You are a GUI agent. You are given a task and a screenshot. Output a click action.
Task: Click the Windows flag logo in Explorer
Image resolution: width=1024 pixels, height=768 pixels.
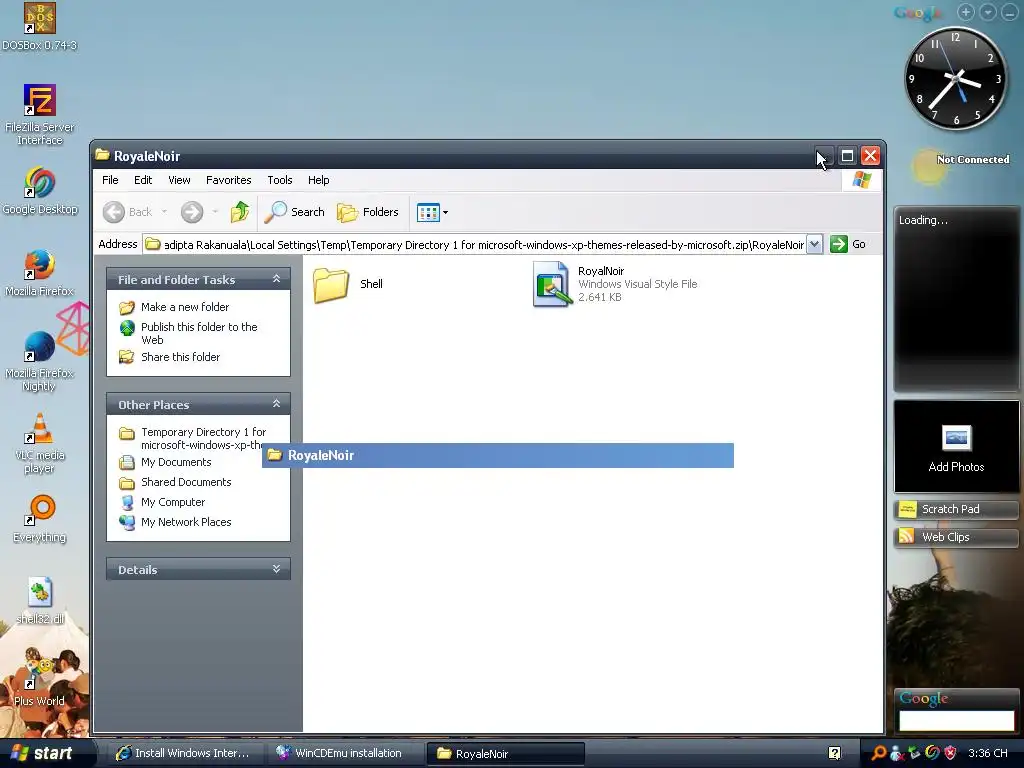coord(861,180)
